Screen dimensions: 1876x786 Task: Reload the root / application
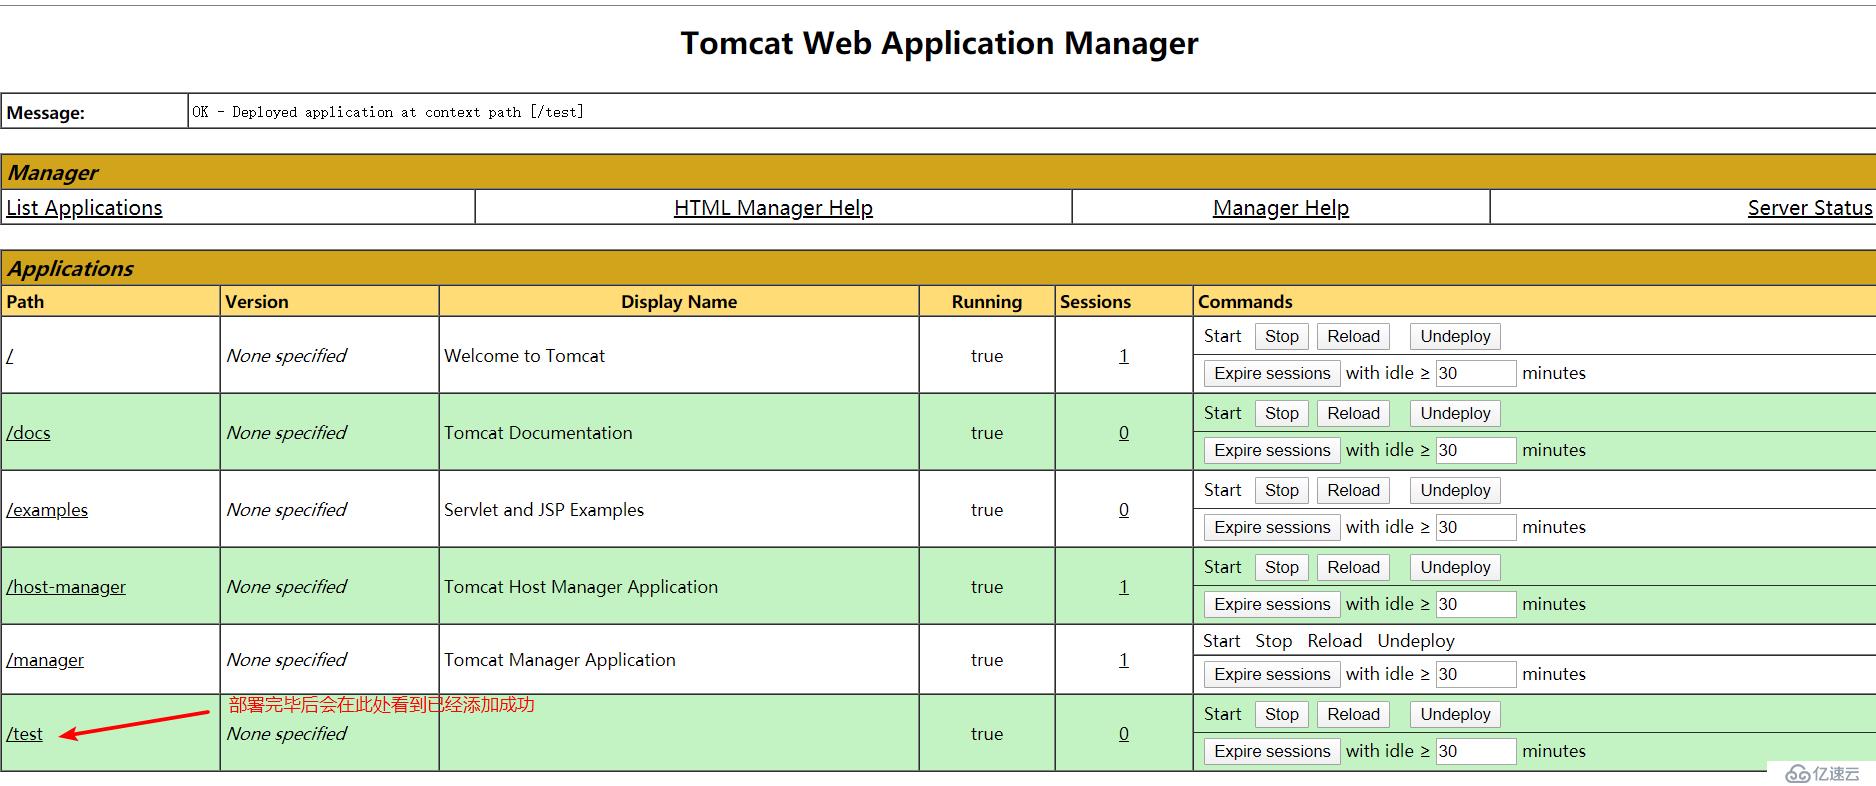pyautogui.click(x=1353, y=337)
